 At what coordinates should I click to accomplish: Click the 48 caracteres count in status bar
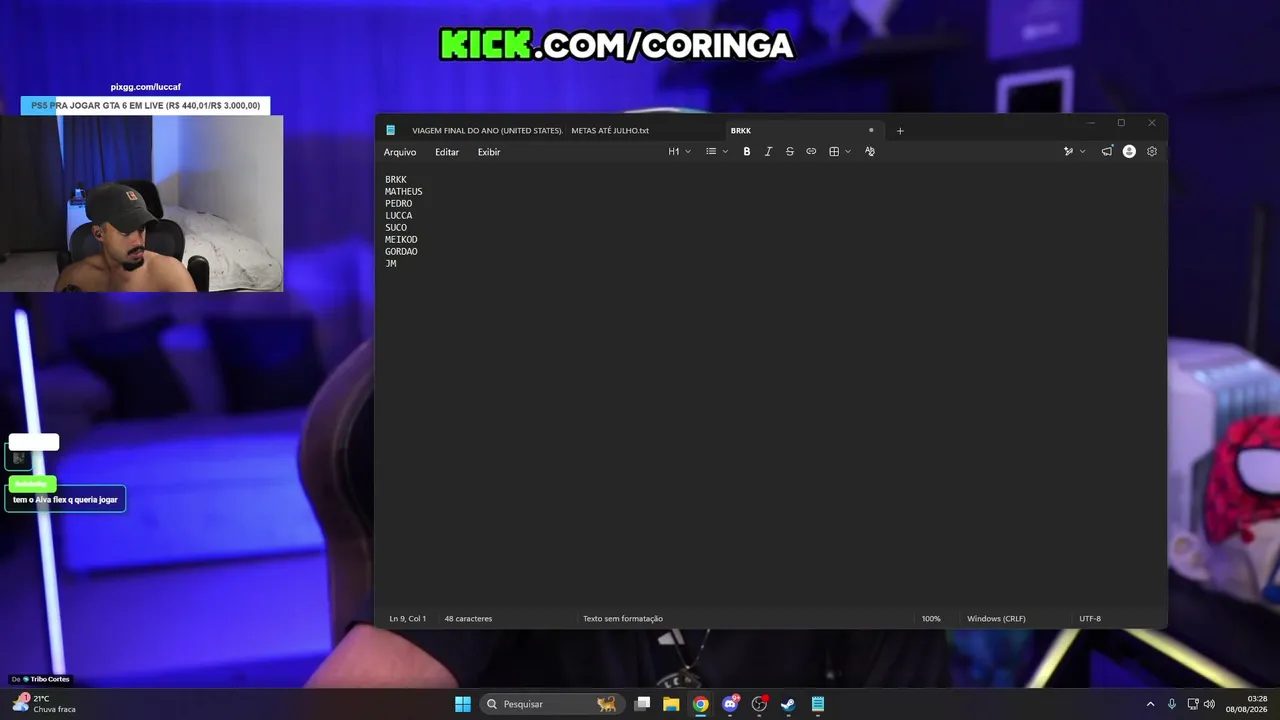point(468,619)
